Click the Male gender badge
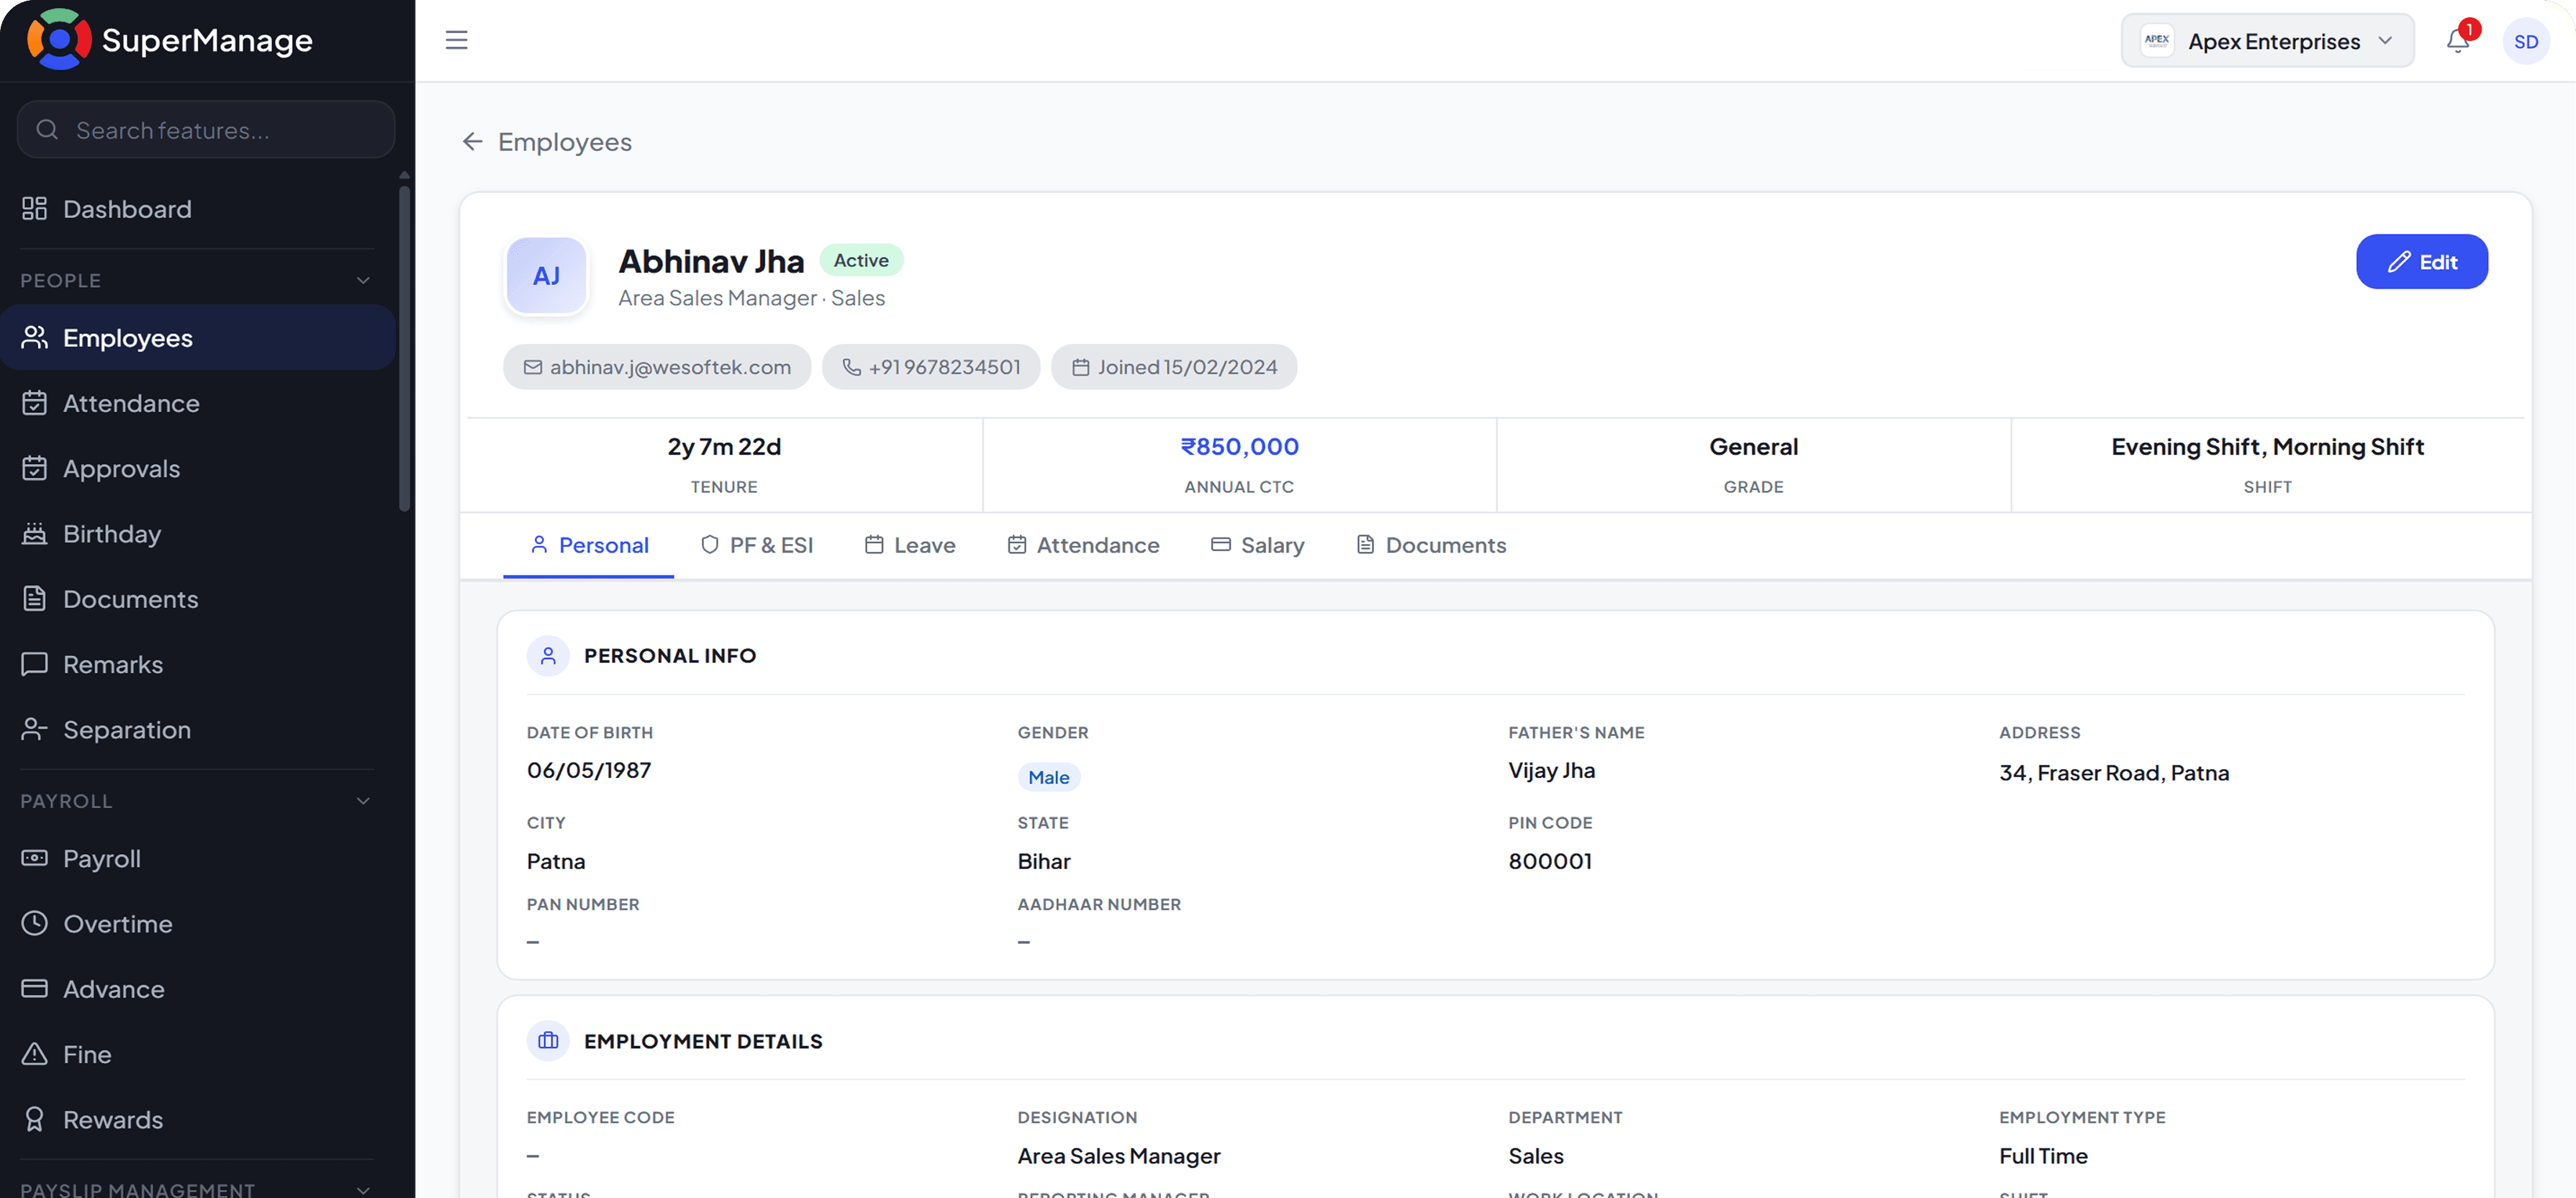Viewport: 2576px width, 1198px height. coord(1048,777)
